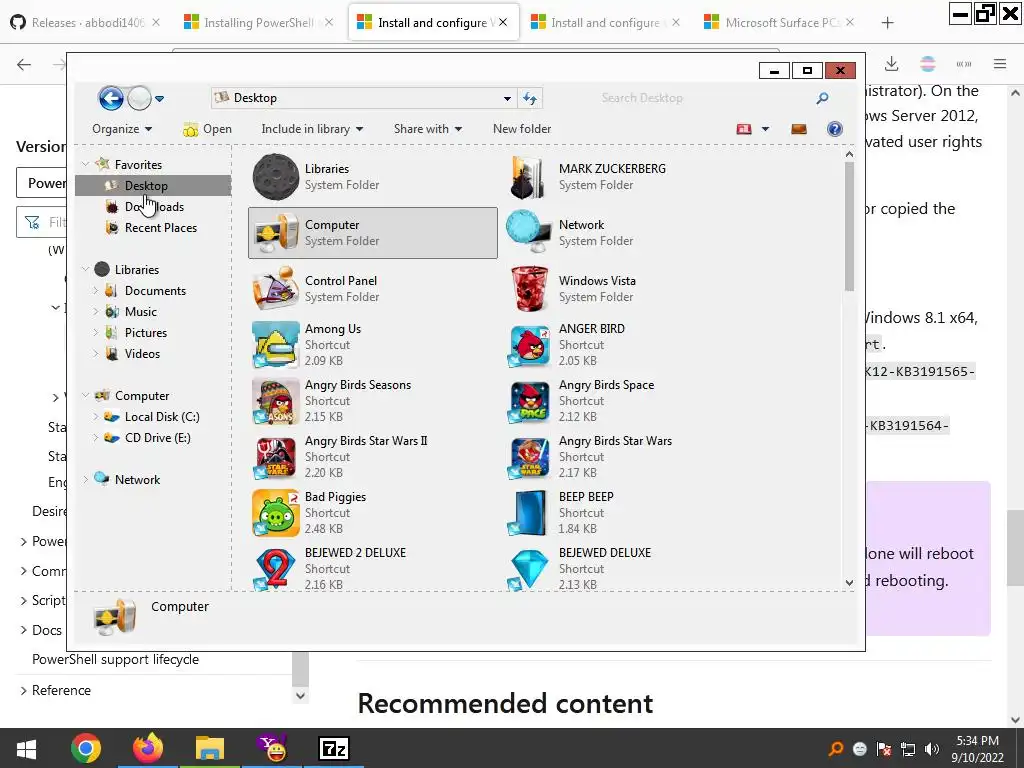Open the Firefox hamburger menu
The height and width of the screenshot is (768, 1024).
[1000, 64]
